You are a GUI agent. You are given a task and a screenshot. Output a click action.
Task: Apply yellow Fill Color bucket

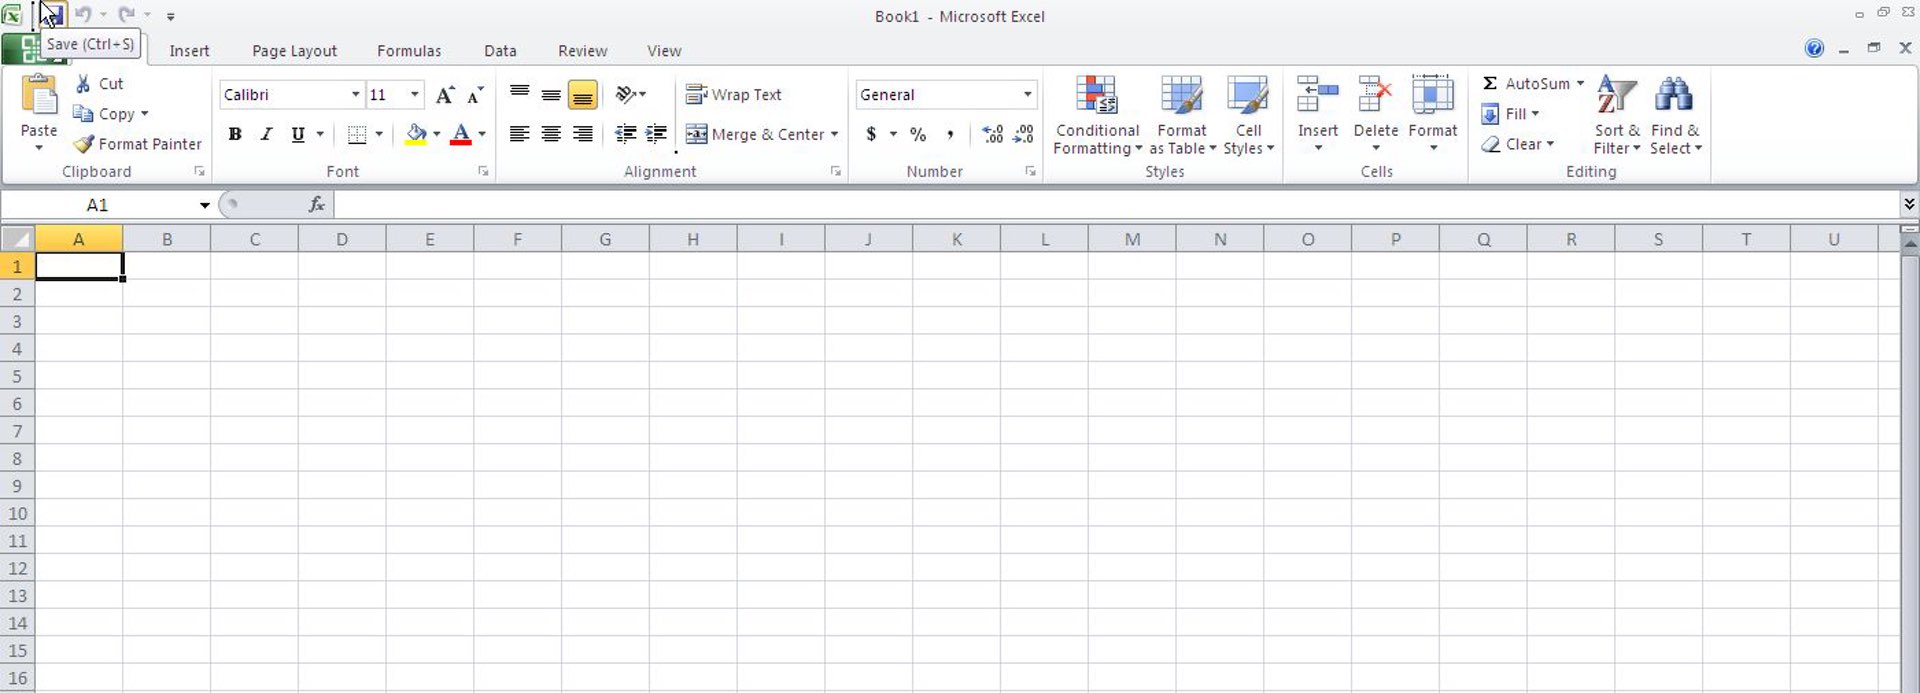[416, 134]
